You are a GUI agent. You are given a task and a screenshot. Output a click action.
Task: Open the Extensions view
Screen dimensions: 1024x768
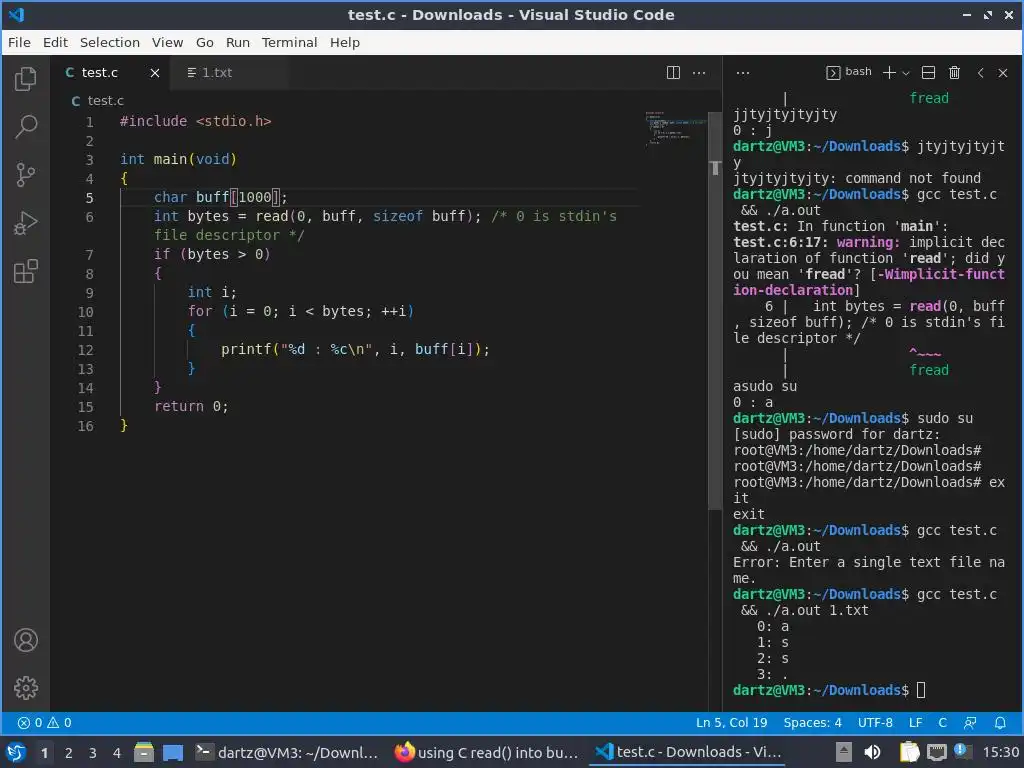point(25,271)
